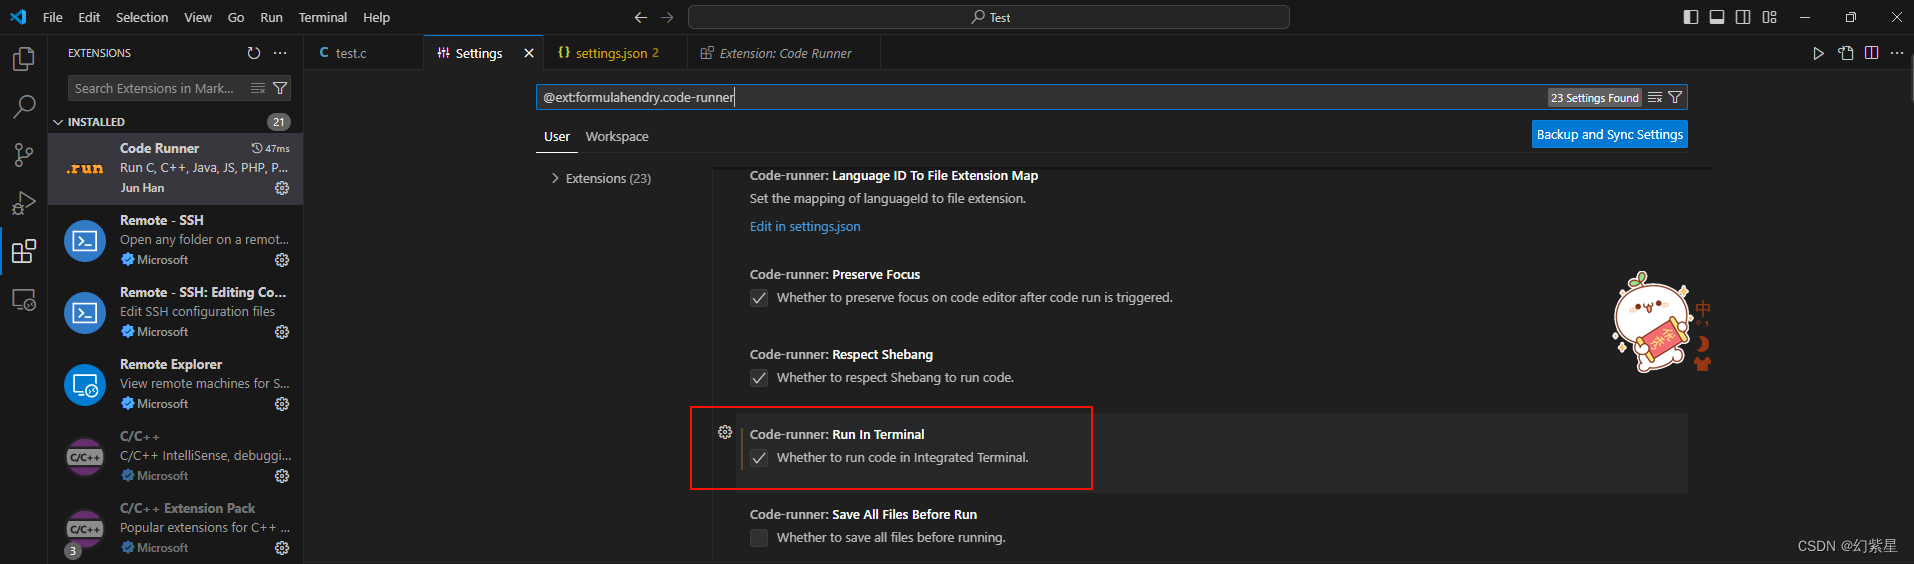Refresh the extensions list

[x=254, y=53]
